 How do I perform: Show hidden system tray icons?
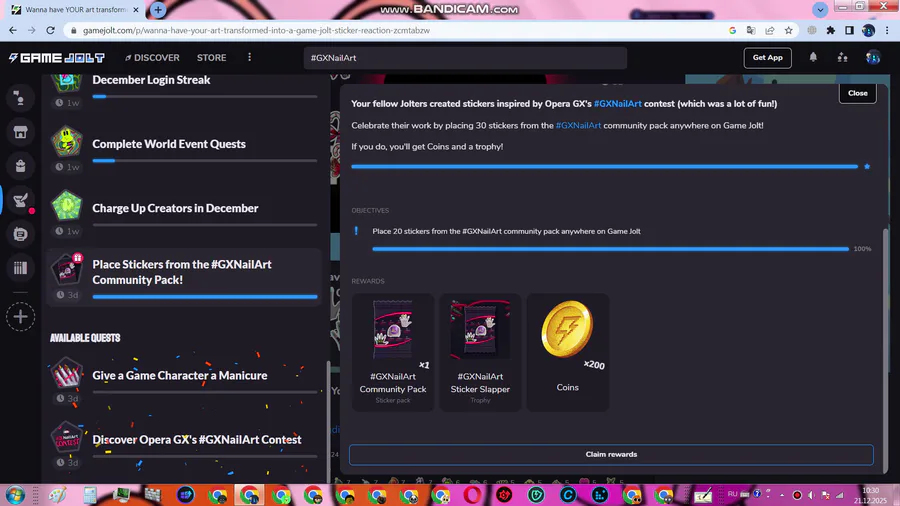782,495
